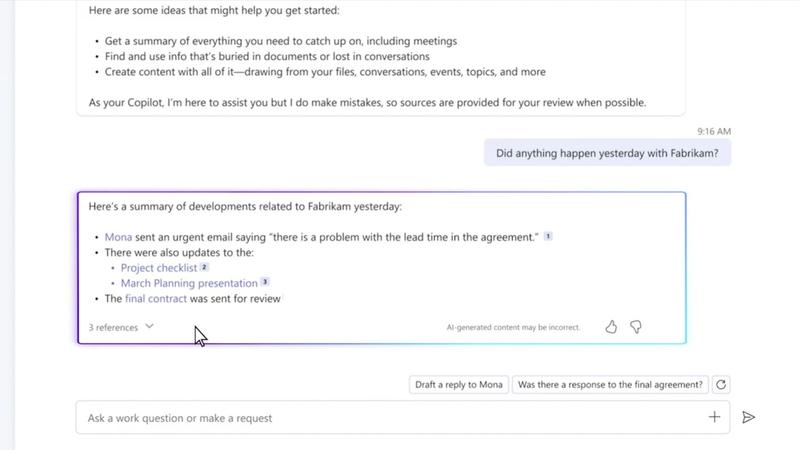Refresh the suggested prompts
This screenshot has height=450, width=800.
coord(721,385)
